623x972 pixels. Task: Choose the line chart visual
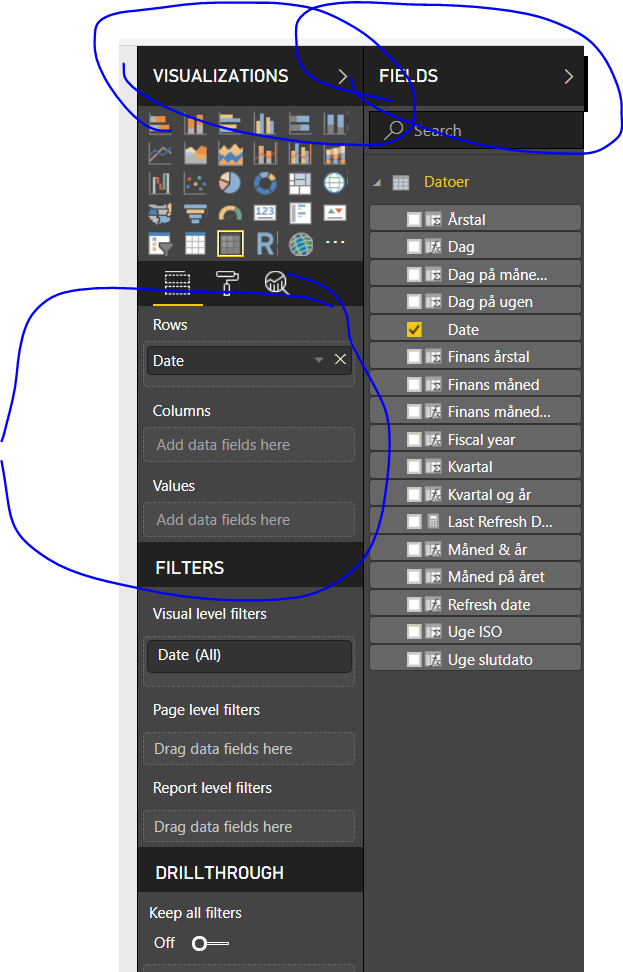click(x=160, y=153)
